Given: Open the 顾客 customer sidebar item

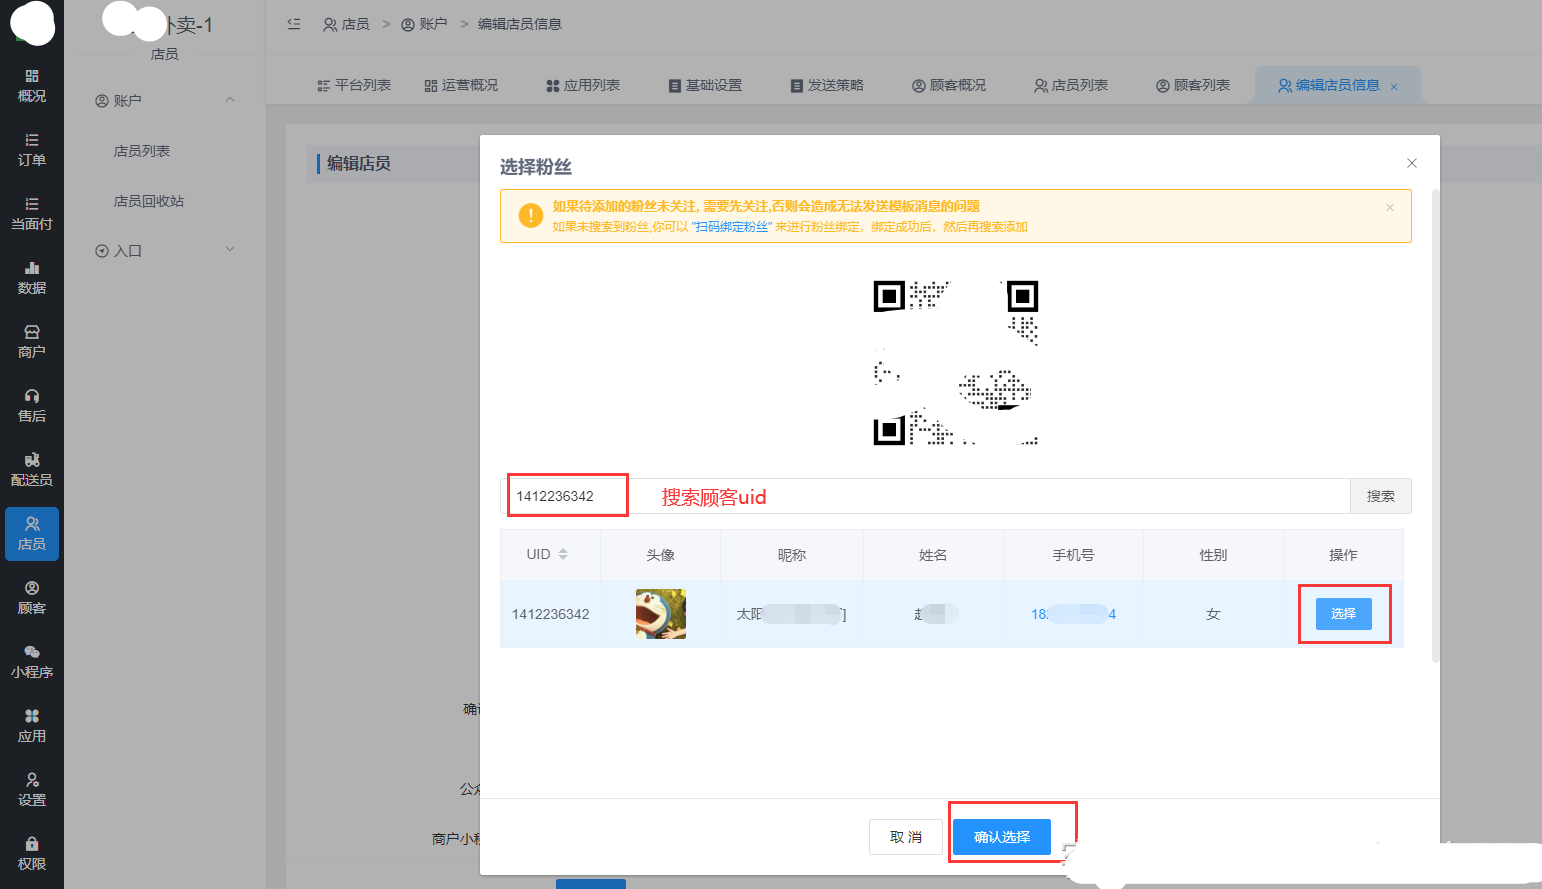Looking at the screenshot, I should click(32, 598).
